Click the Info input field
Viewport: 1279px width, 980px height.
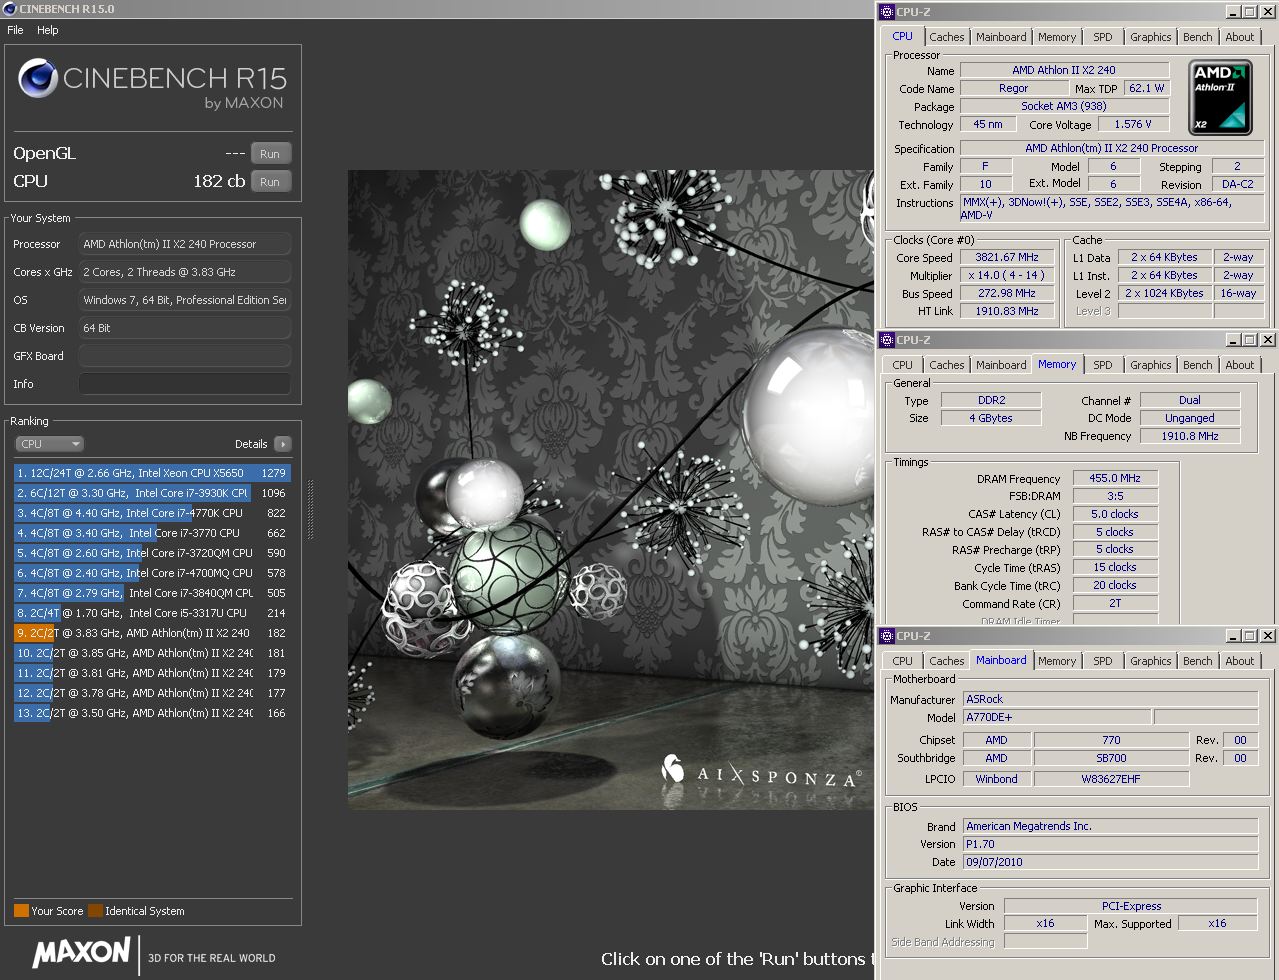point(185,384)
